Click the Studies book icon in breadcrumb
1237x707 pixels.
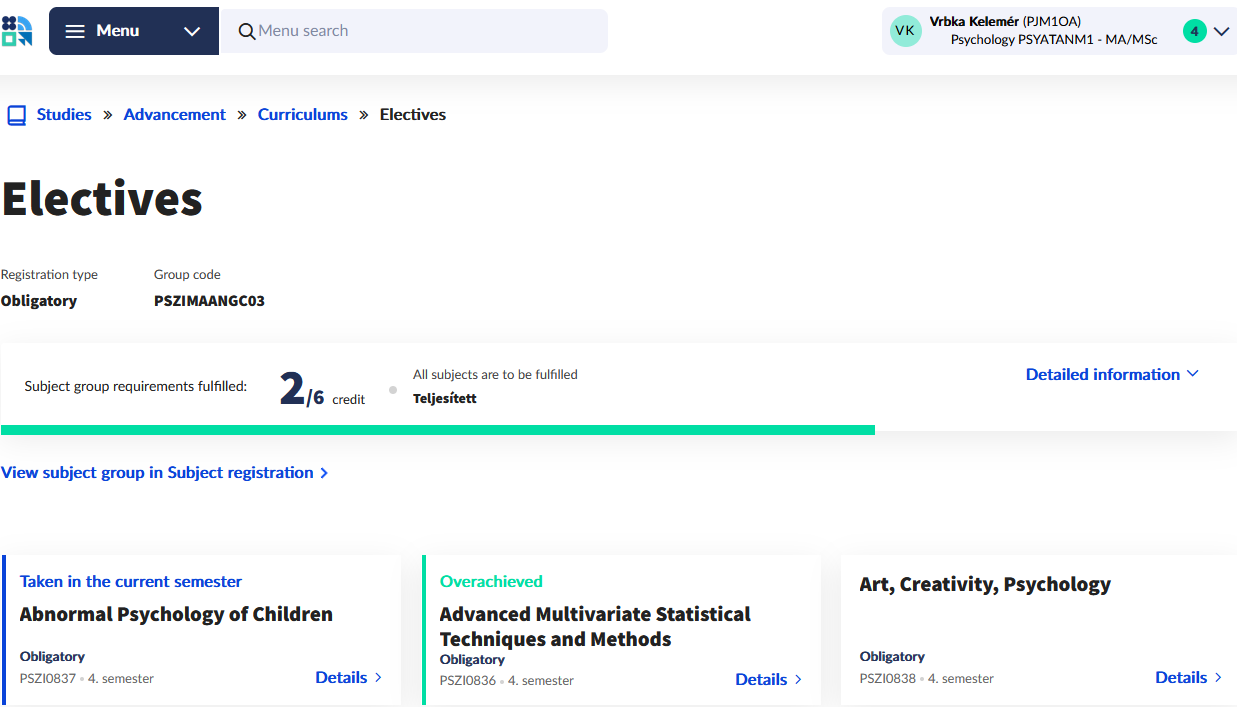pos(16,115)
